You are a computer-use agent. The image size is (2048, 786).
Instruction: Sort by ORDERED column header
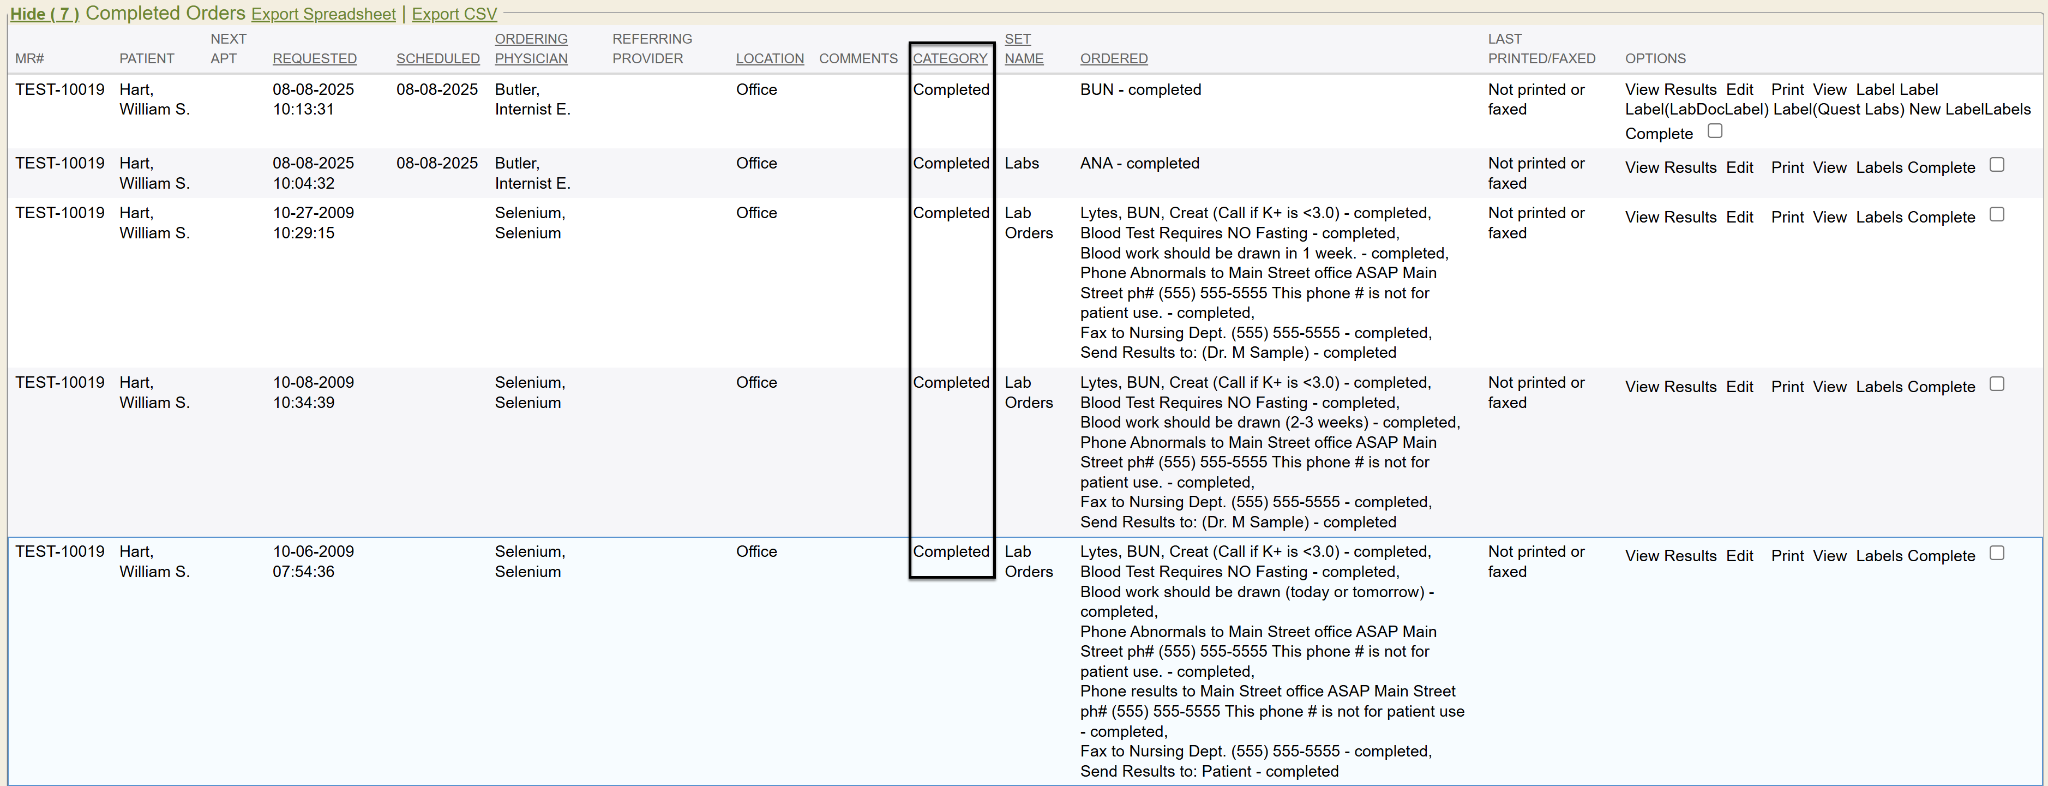(1113, 59)
